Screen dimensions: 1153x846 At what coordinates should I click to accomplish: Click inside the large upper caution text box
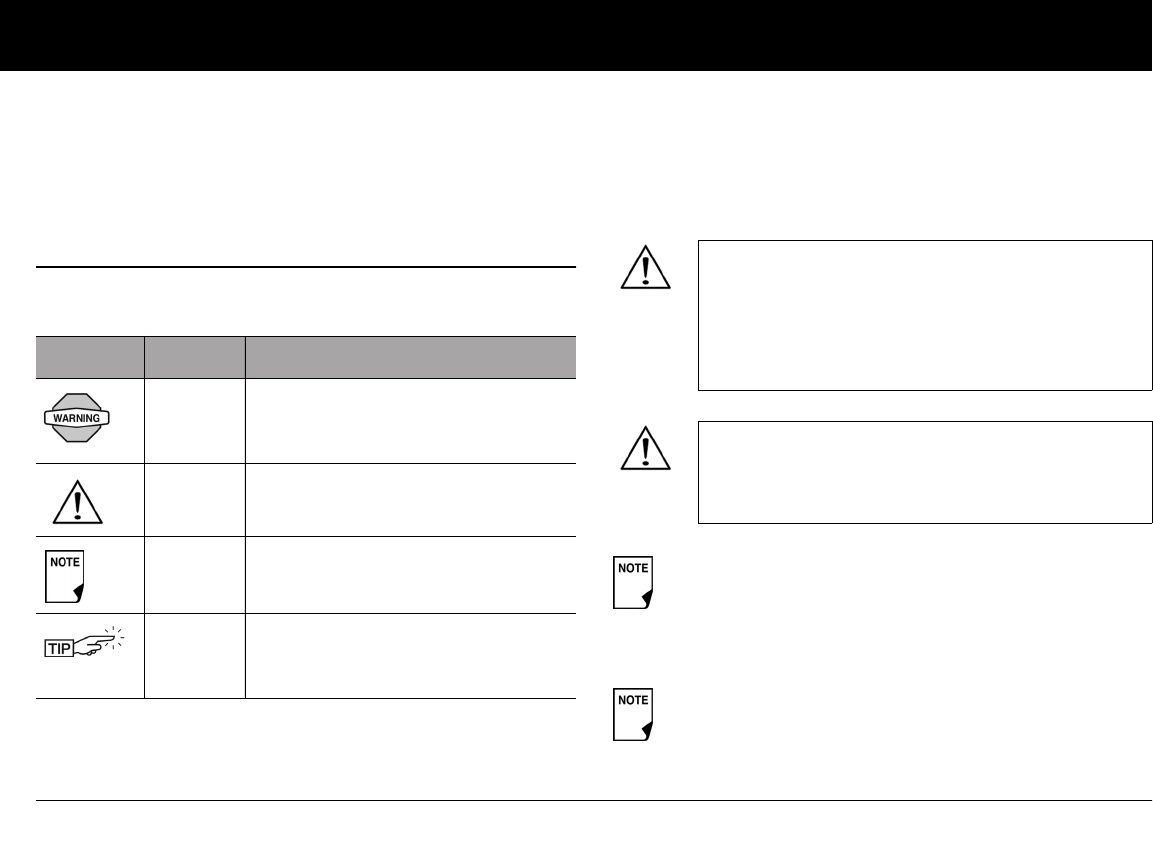pos(924,315)
